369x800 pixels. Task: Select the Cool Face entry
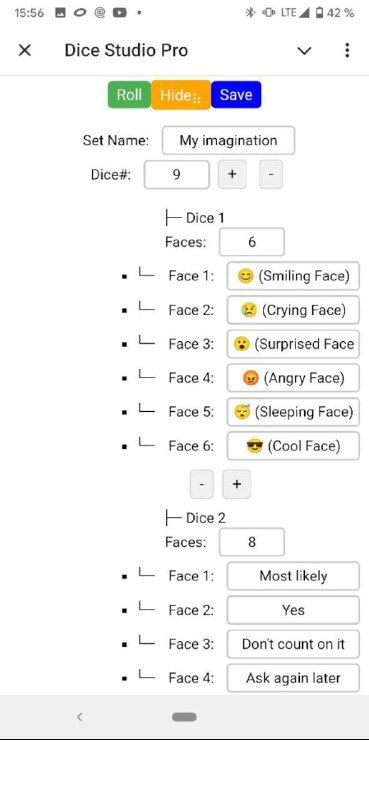point(293,446)
